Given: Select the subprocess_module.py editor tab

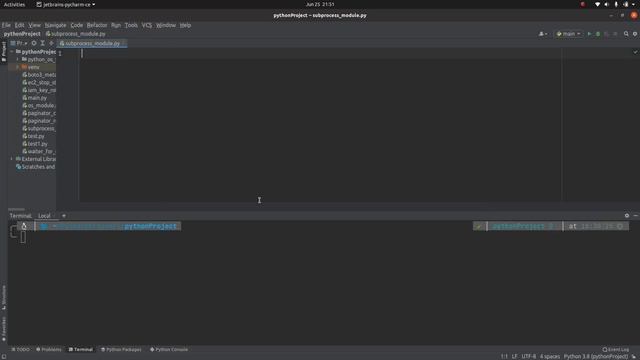Looking at the screenshot, I should (x=92, y=43).
